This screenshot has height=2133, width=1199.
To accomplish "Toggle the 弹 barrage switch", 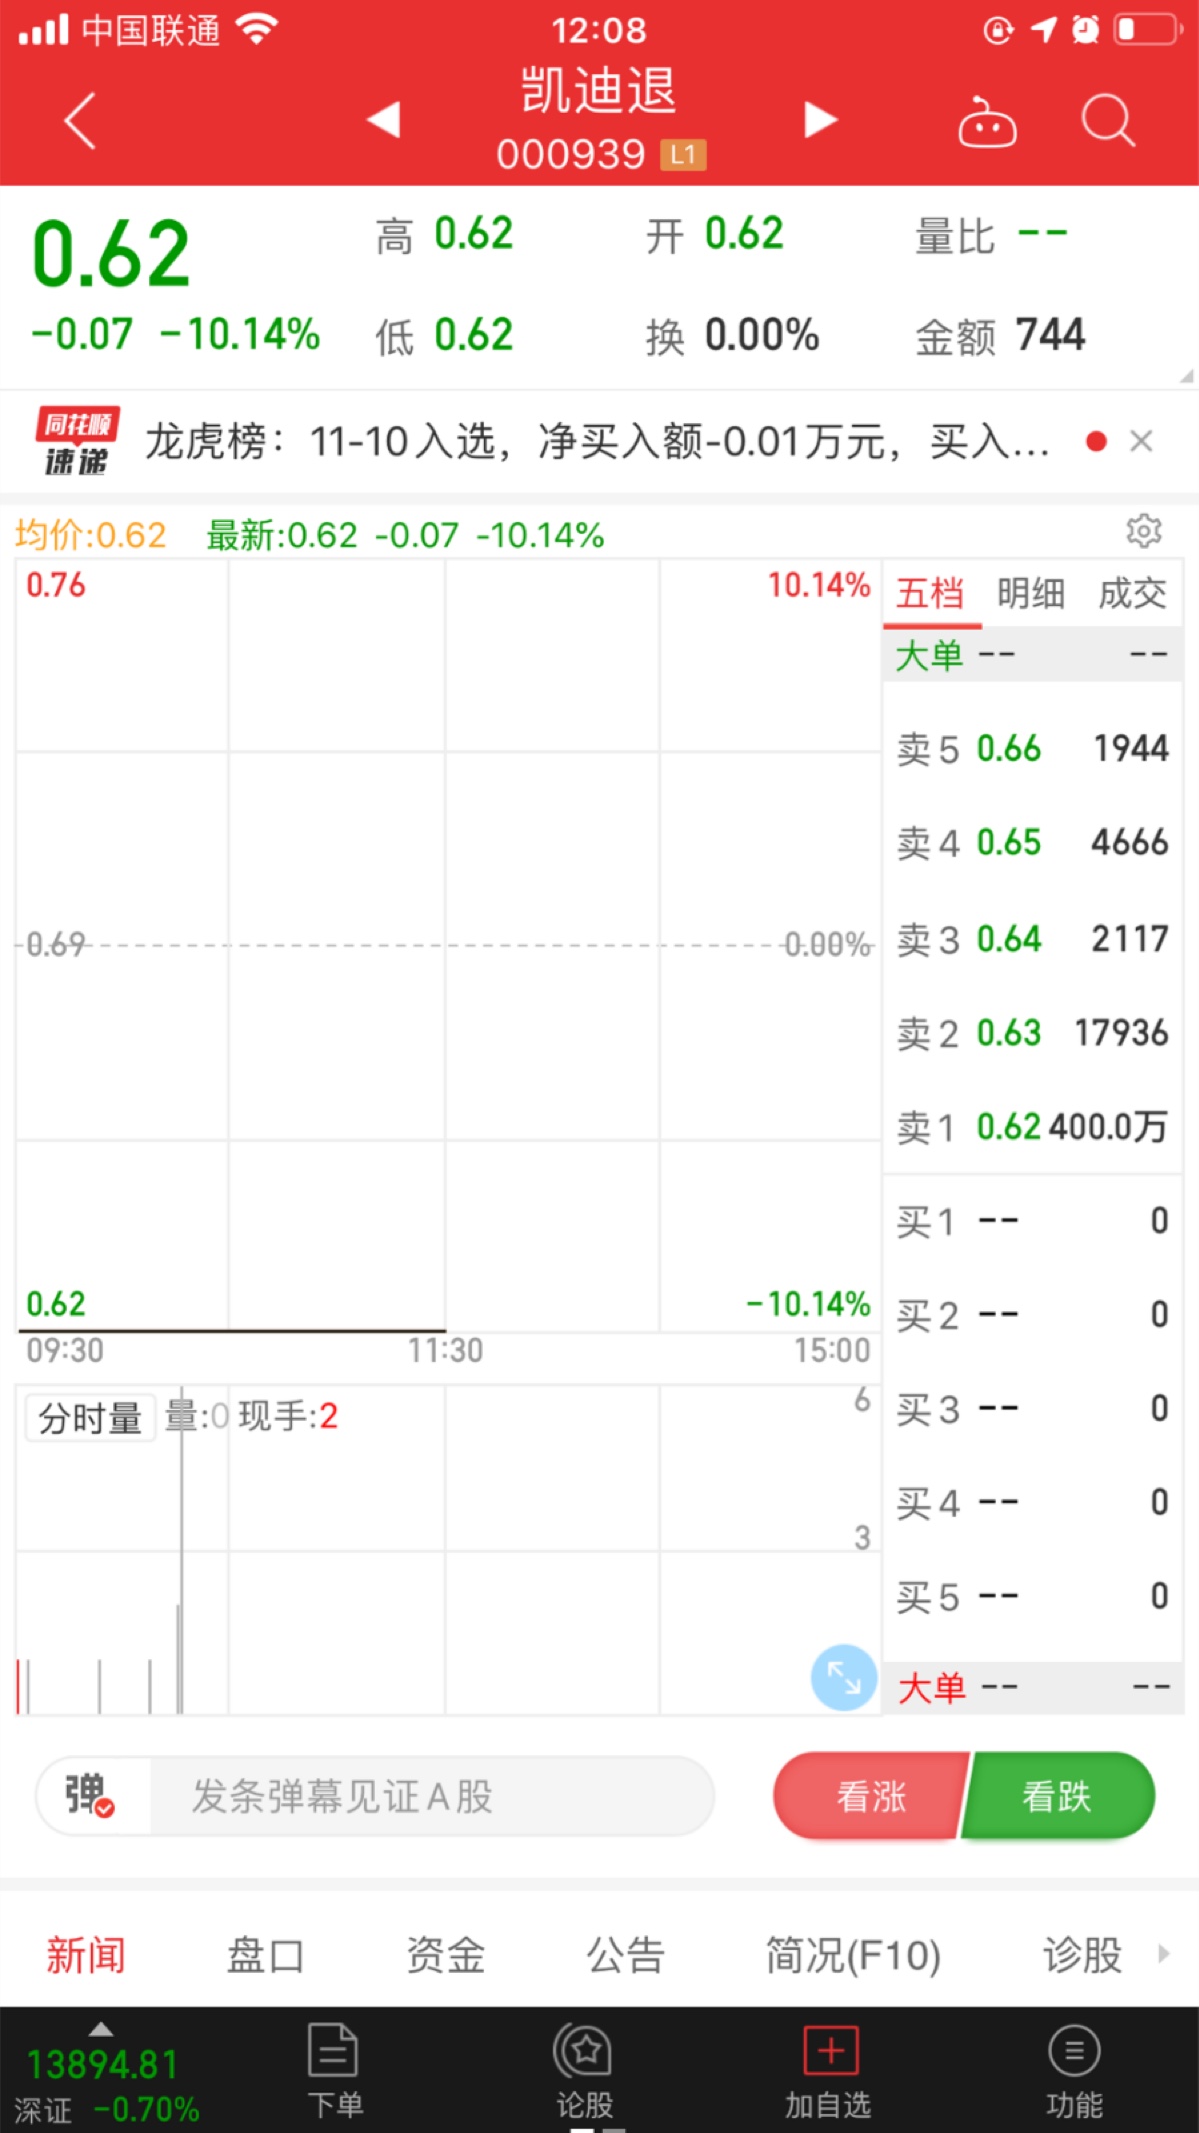I will coord(90,1796).
